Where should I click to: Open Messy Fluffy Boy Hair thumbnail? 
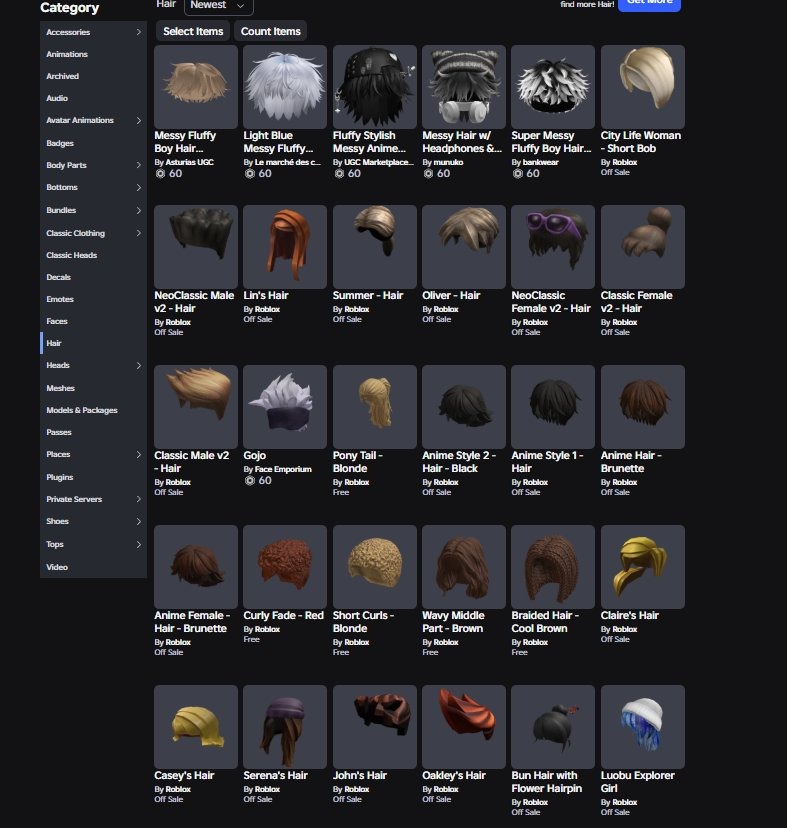pos(195,87)
